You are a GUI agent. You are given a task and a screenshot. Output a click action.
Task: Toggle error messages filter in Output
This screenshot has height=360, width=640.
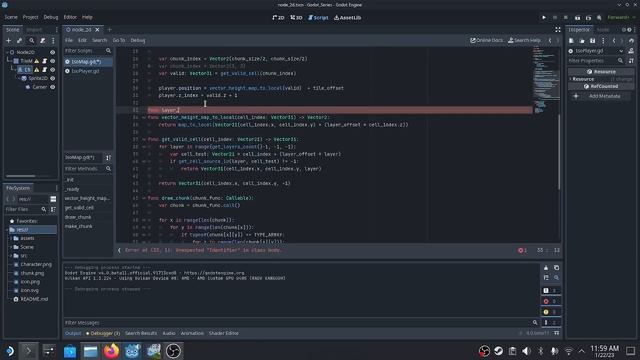click(x=551, y=301)
